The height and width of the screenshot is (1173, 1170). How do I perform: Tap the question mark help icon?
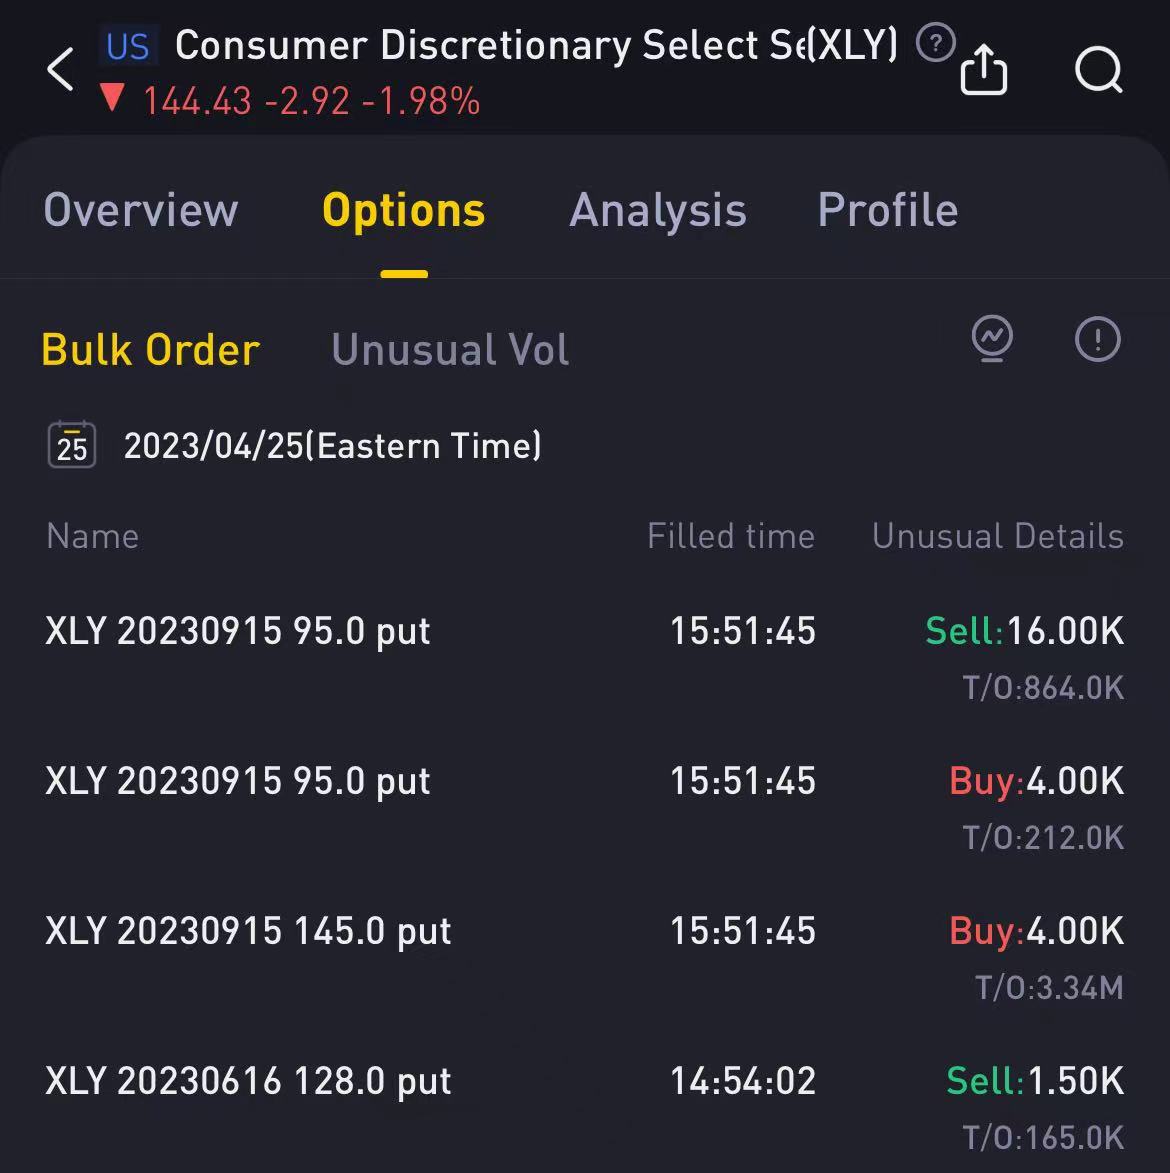pyautogui.click(x=936, y=44)
